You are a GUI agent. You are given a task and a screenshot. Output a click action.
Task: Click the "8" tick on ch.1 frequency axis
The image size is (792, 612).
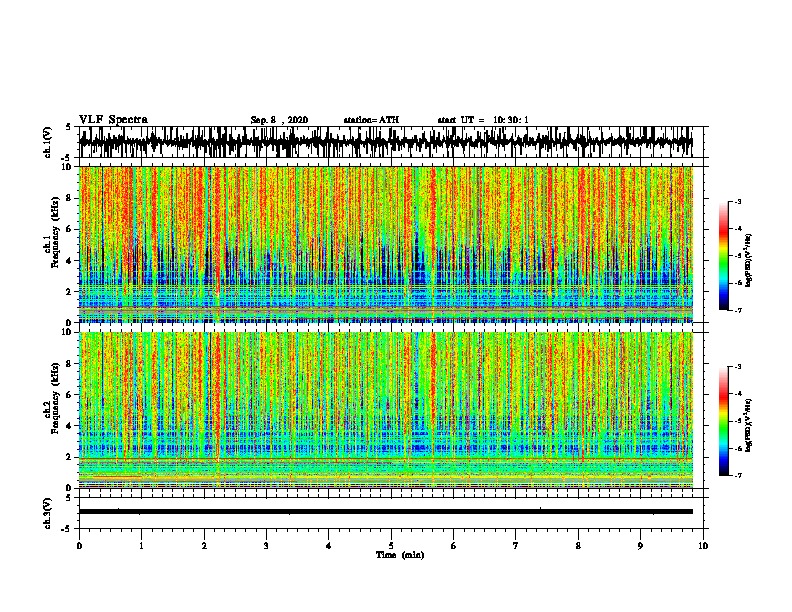point(70,198)
